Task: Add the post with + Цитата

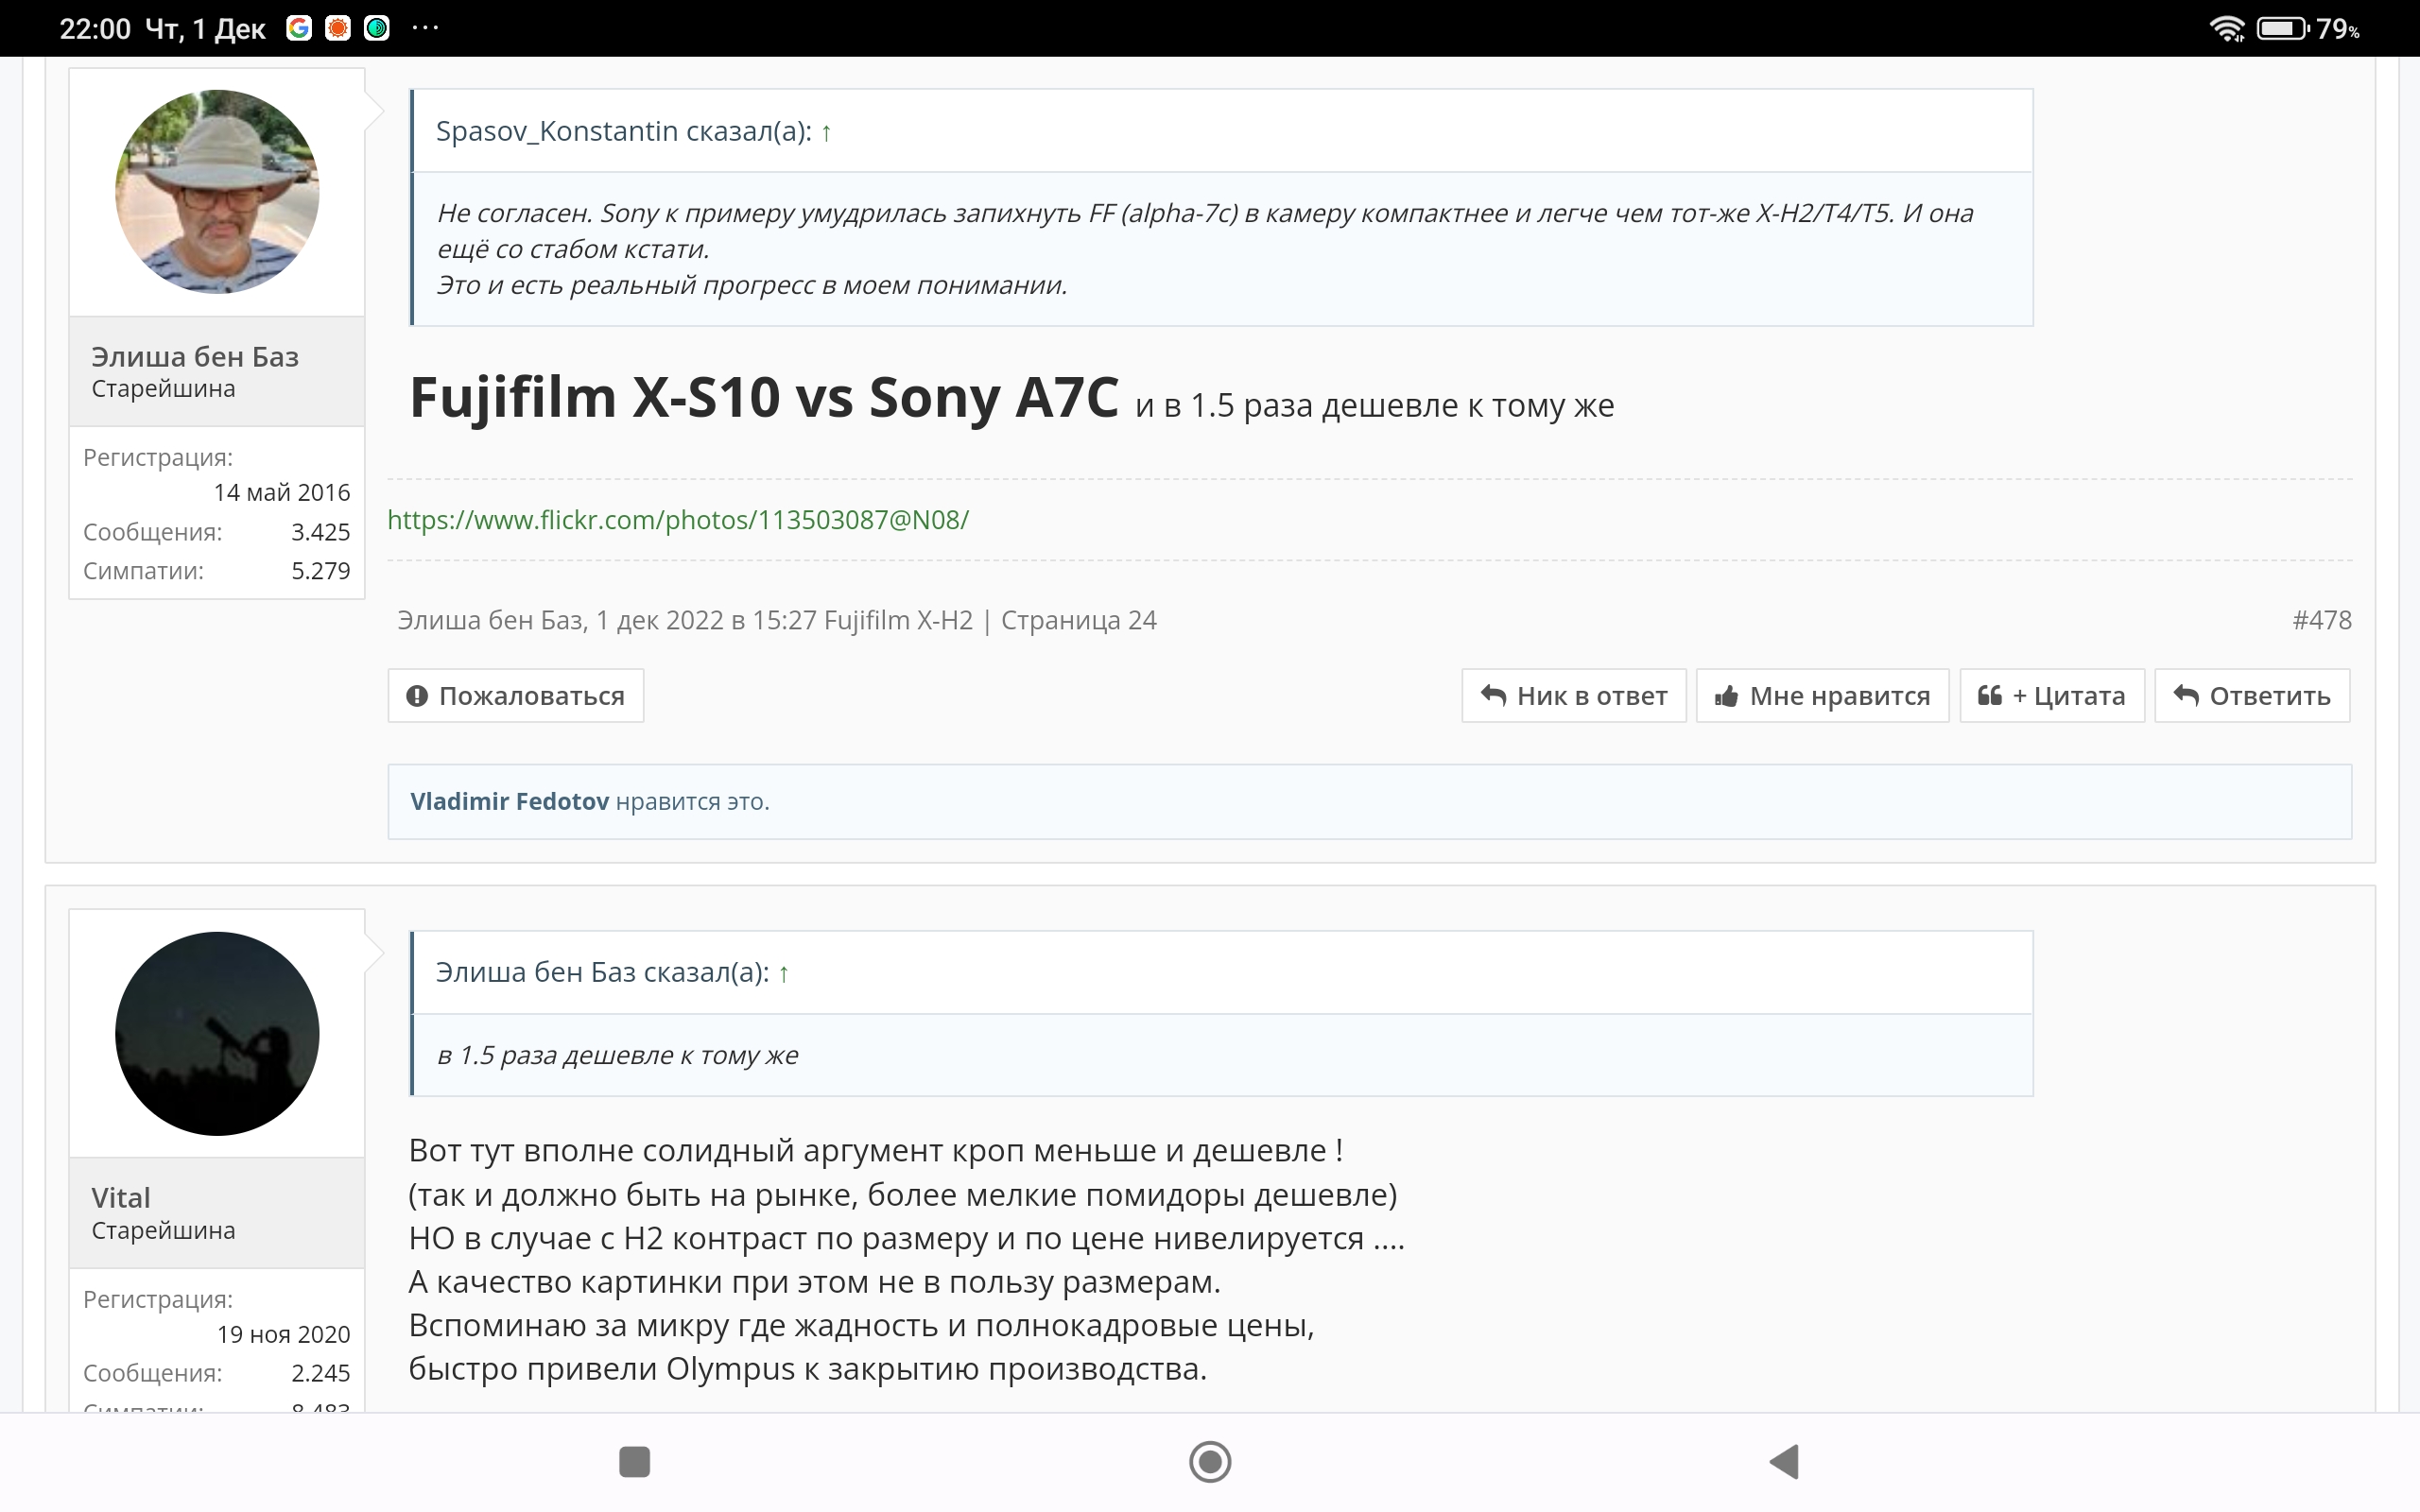Action: tap(2052, 696)
